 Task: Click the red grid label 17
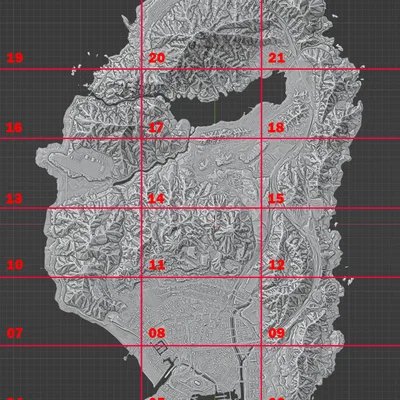[156, 127]
